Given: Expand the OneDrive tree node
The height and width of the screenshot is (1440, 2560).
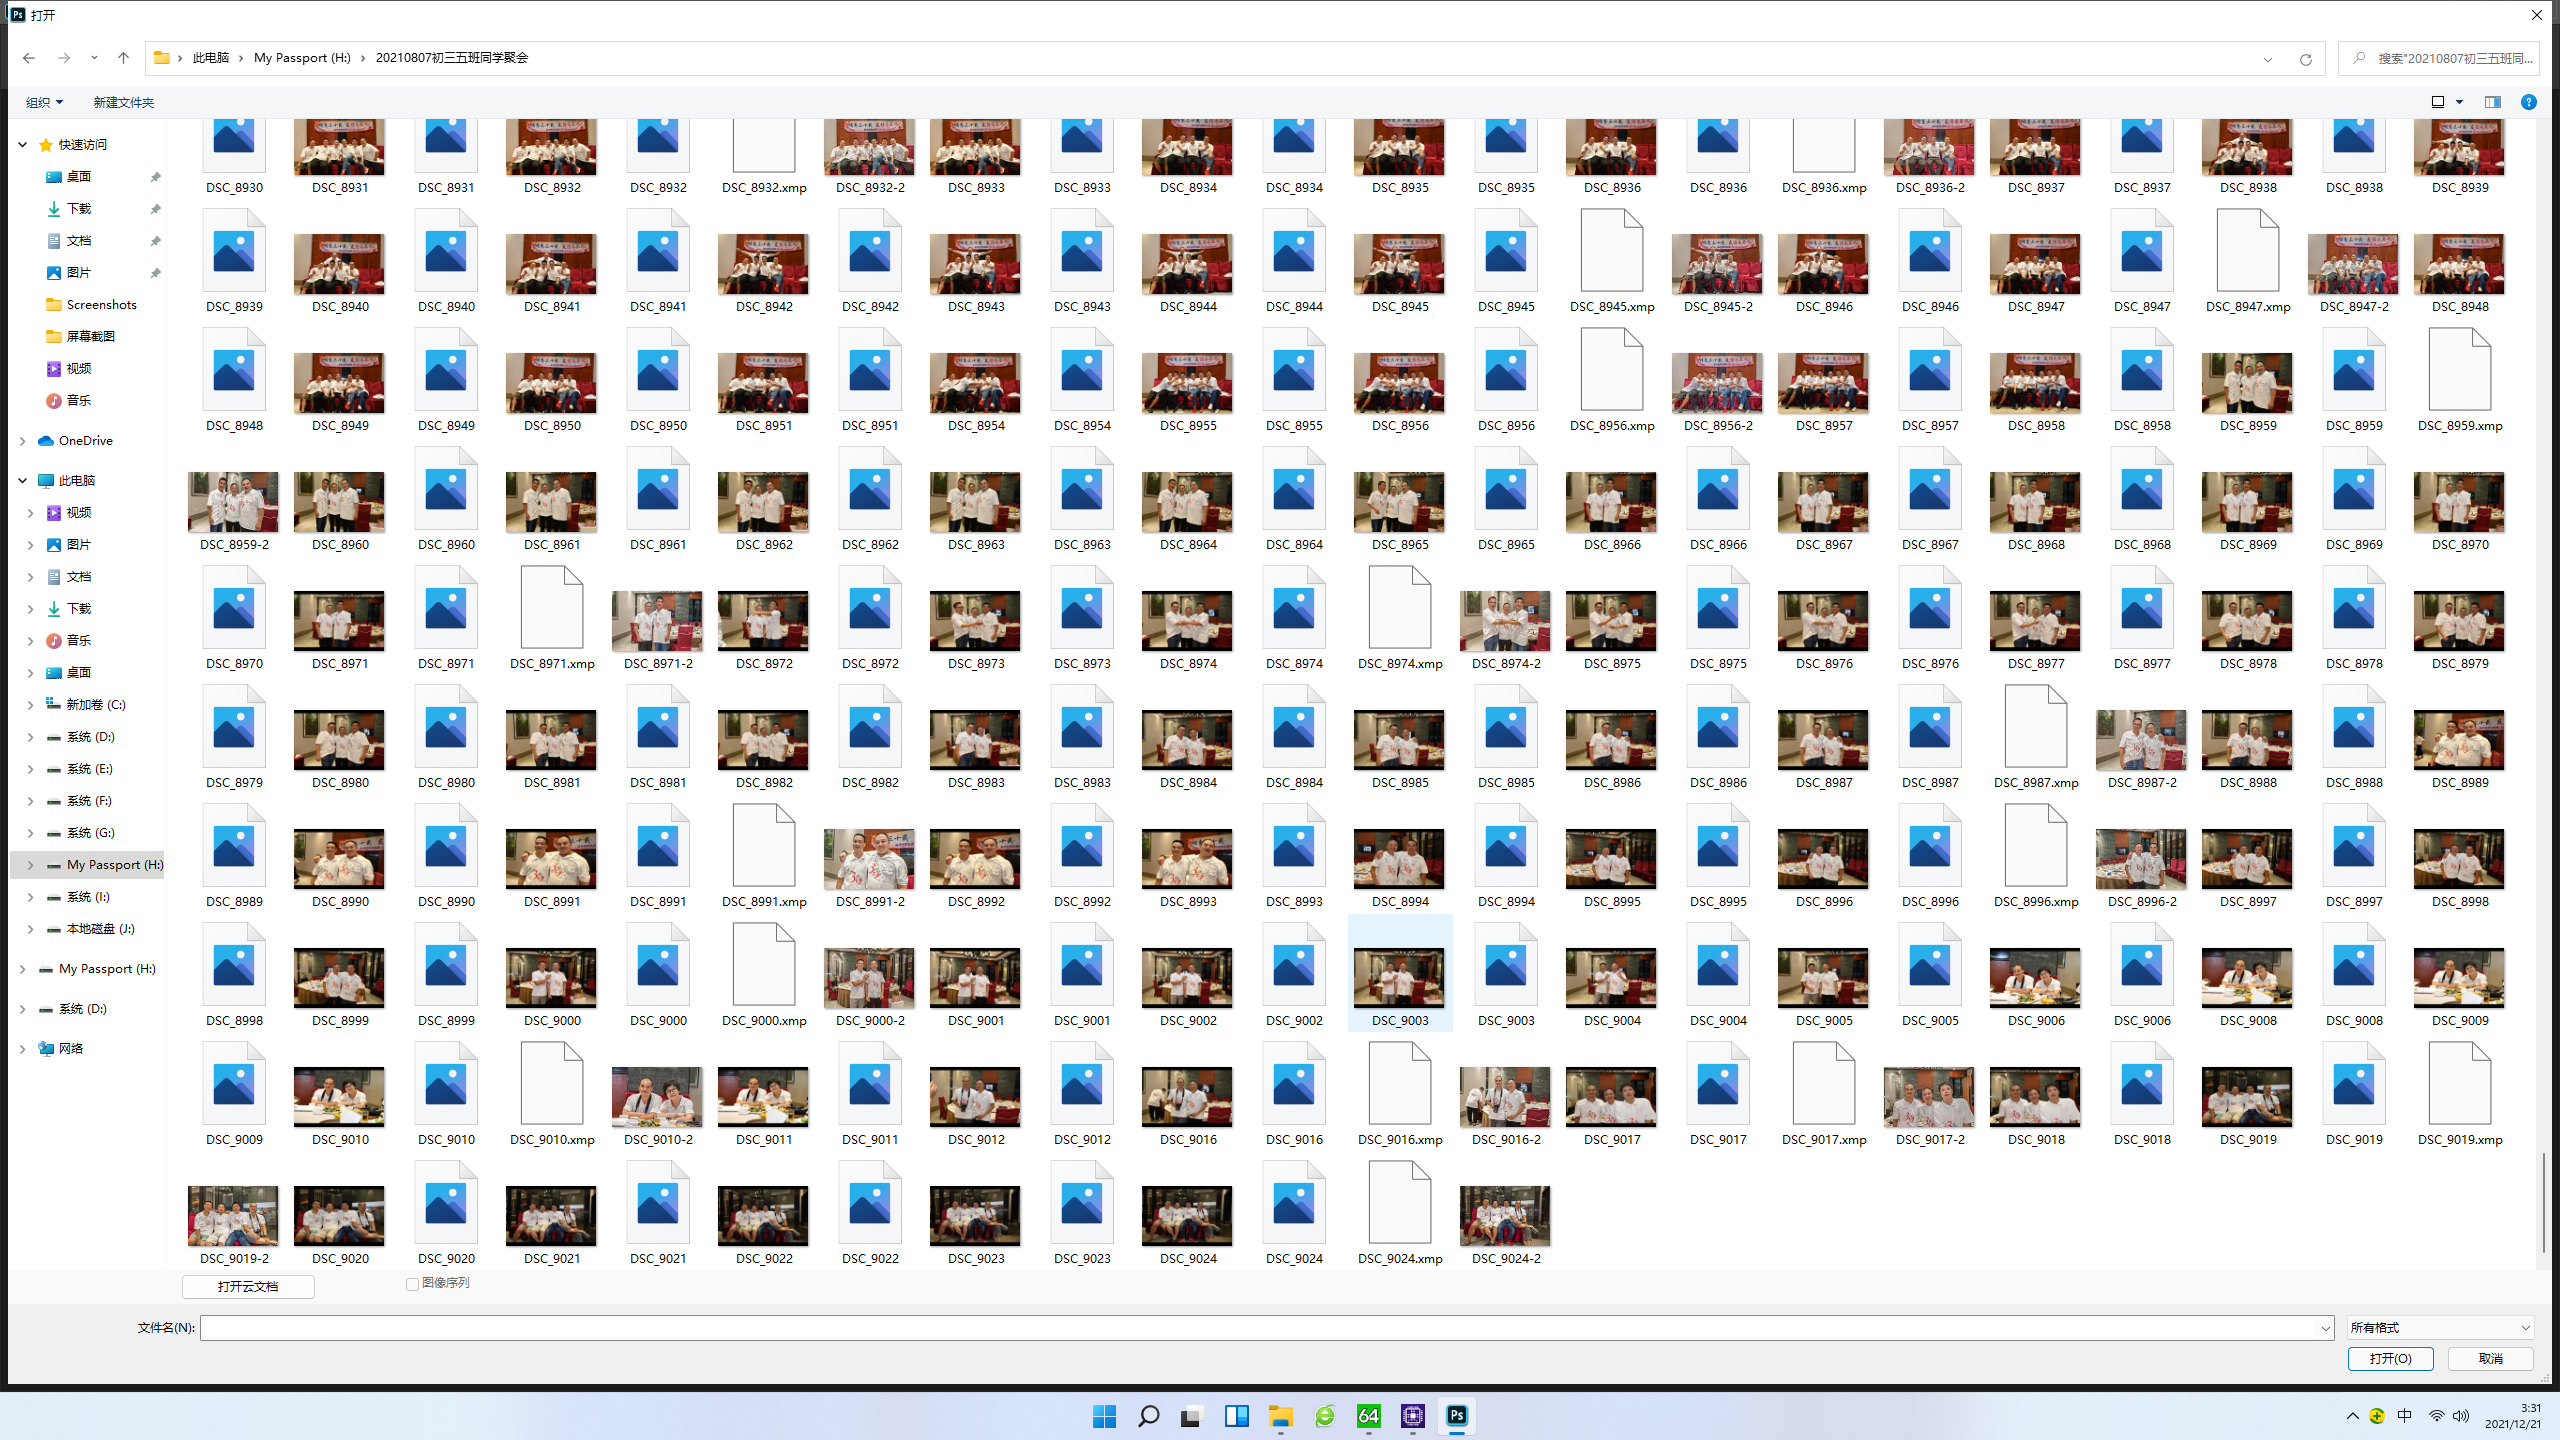Looking at the screenshot, I should point(23,441).
